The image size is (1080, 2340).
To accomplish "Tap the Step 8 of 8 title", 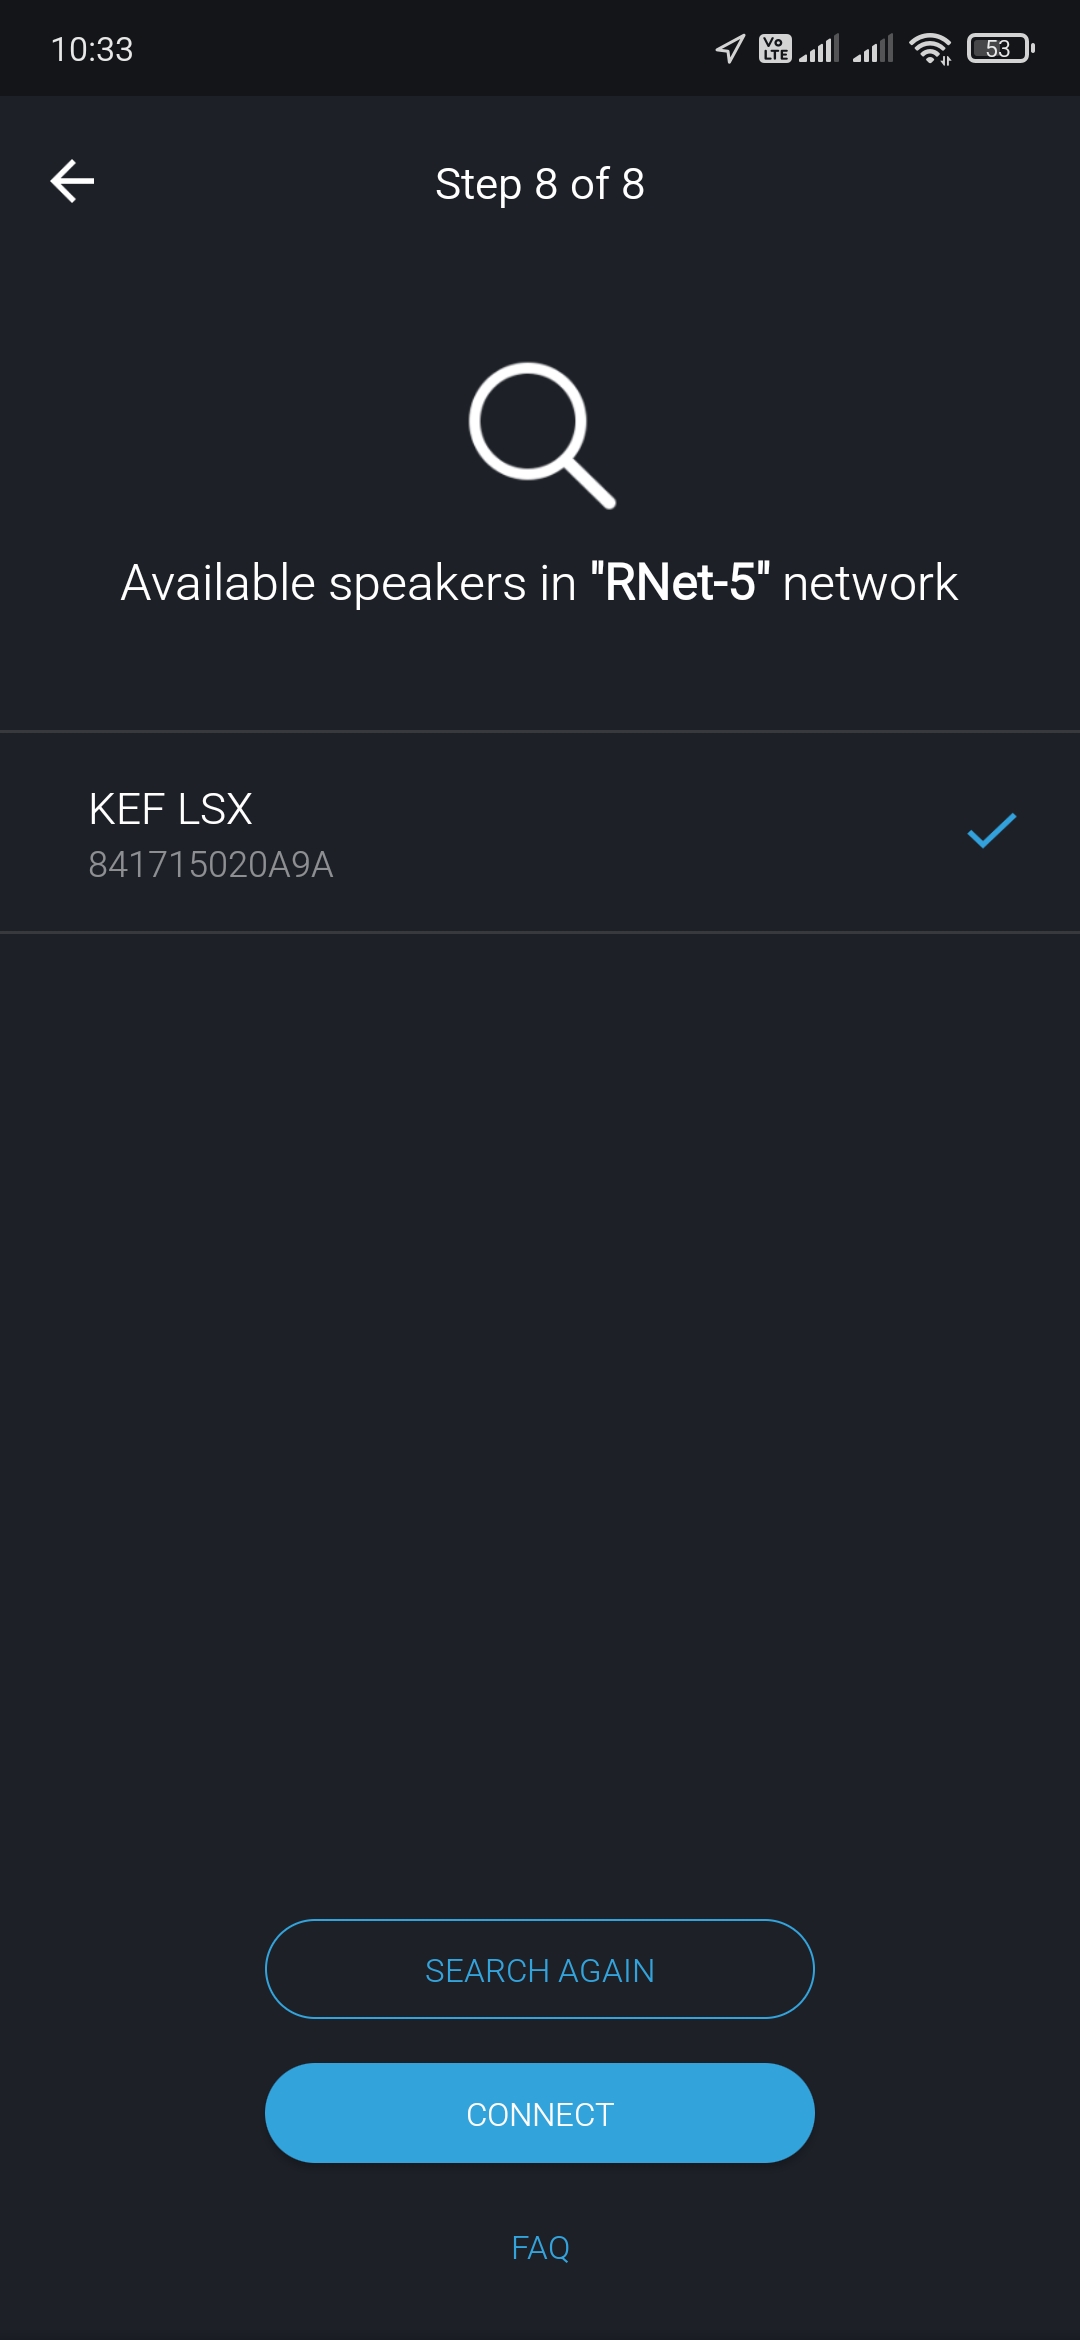I will click(x=540, y=184).
